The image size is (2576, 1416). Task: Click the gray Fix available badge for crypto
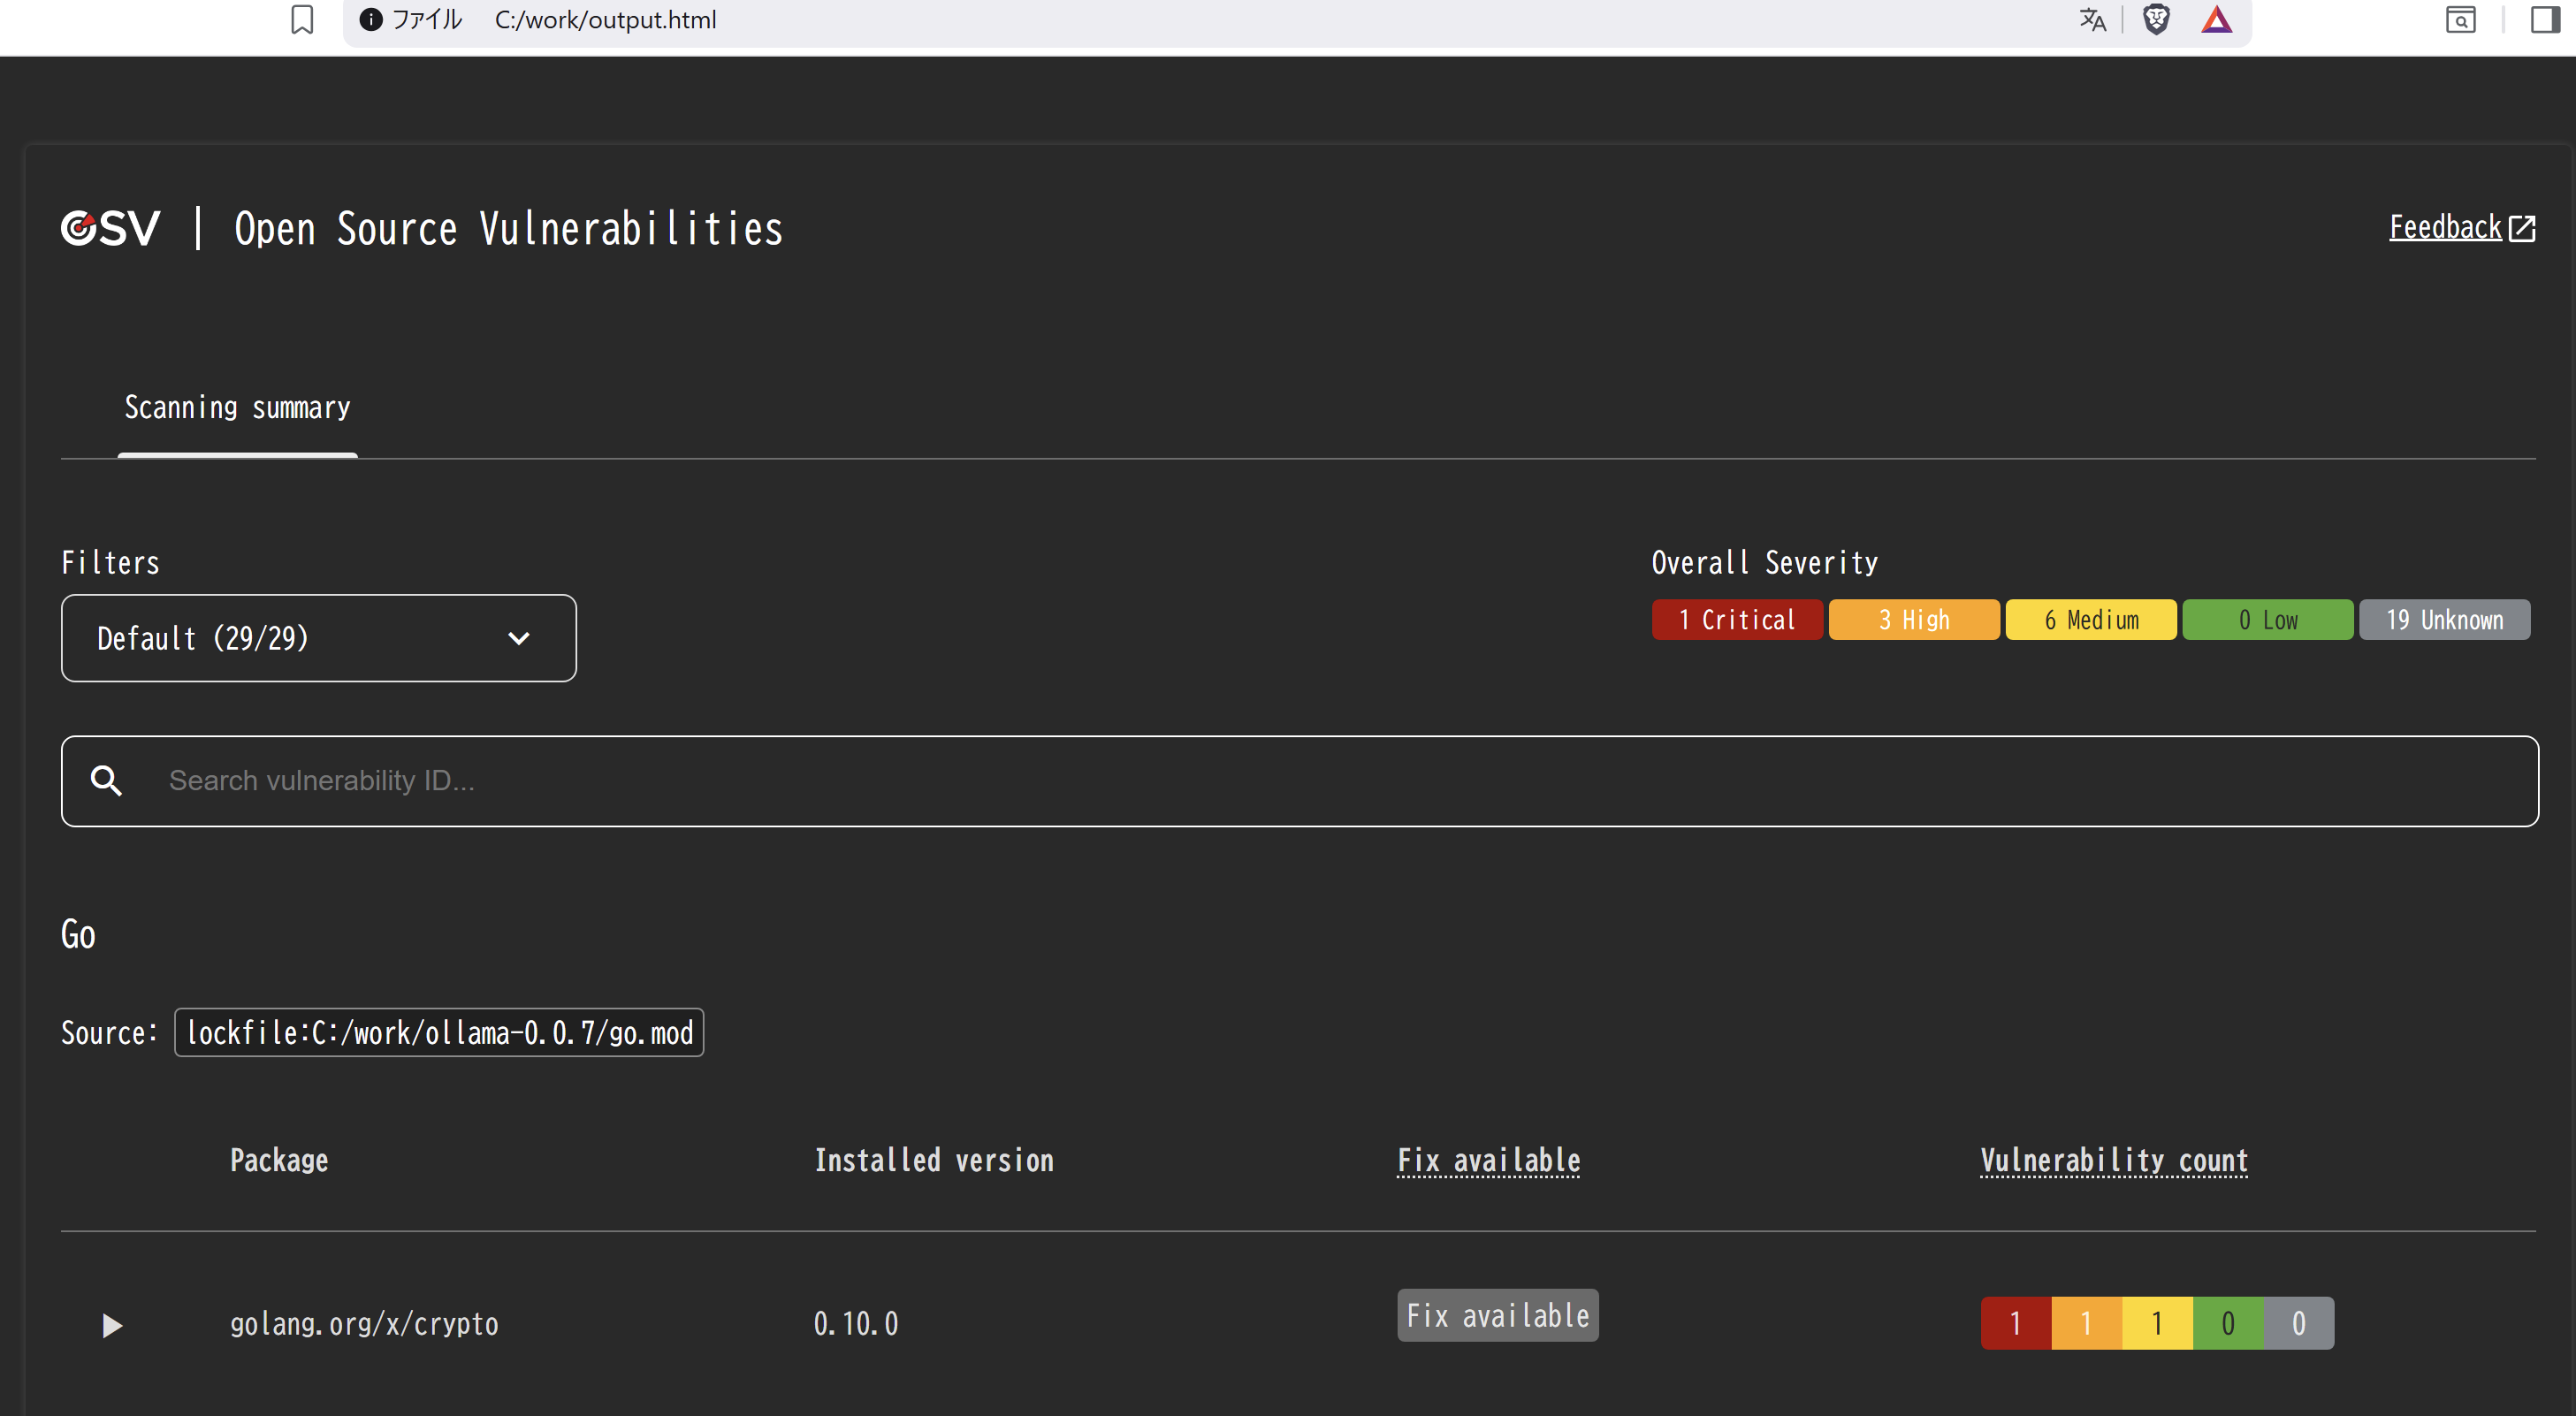coord(1498,1315)
